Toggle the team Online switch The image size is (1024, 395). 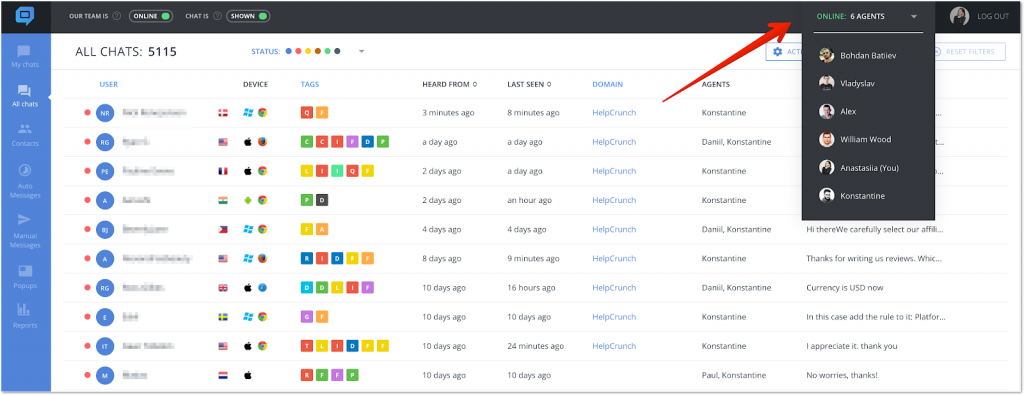coord(151,16)
